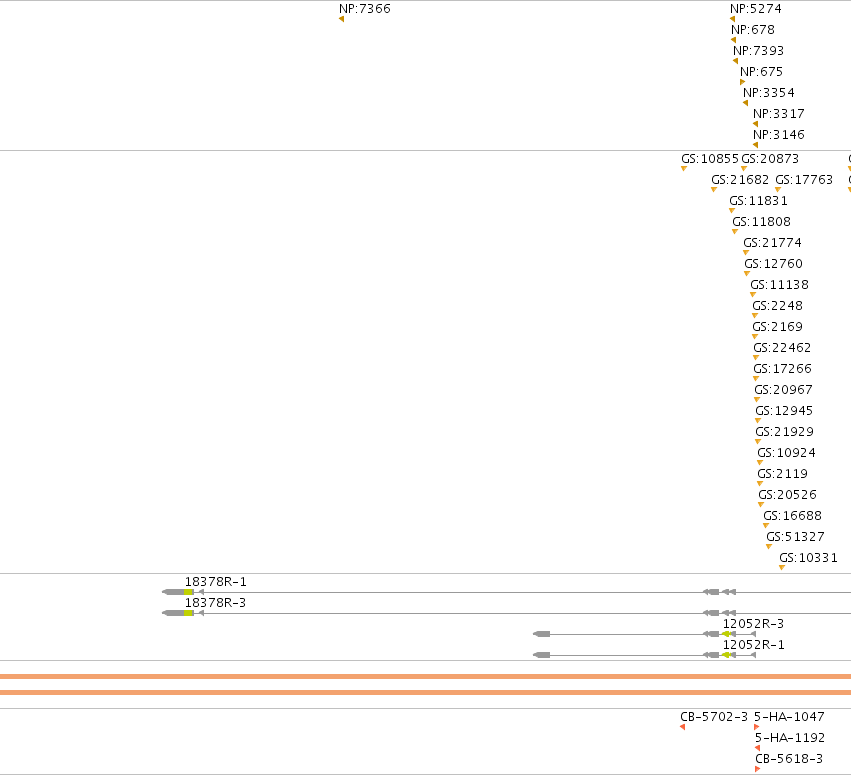851x775 pixels.
Task: Select the NP:7393 insertion label
Action: (x=758, y=50)
